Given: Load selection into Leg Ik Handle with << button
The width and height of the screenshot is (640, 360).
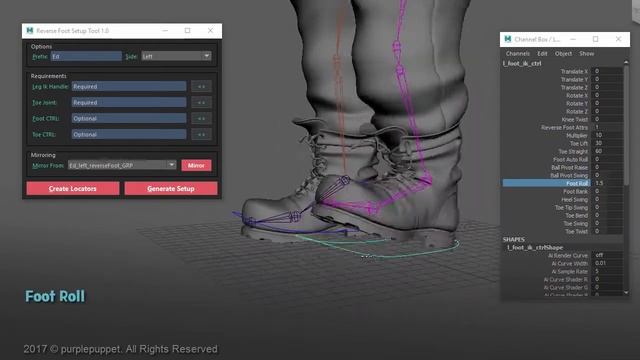Looking at the screenshot, I should click(x=201, y=87).
